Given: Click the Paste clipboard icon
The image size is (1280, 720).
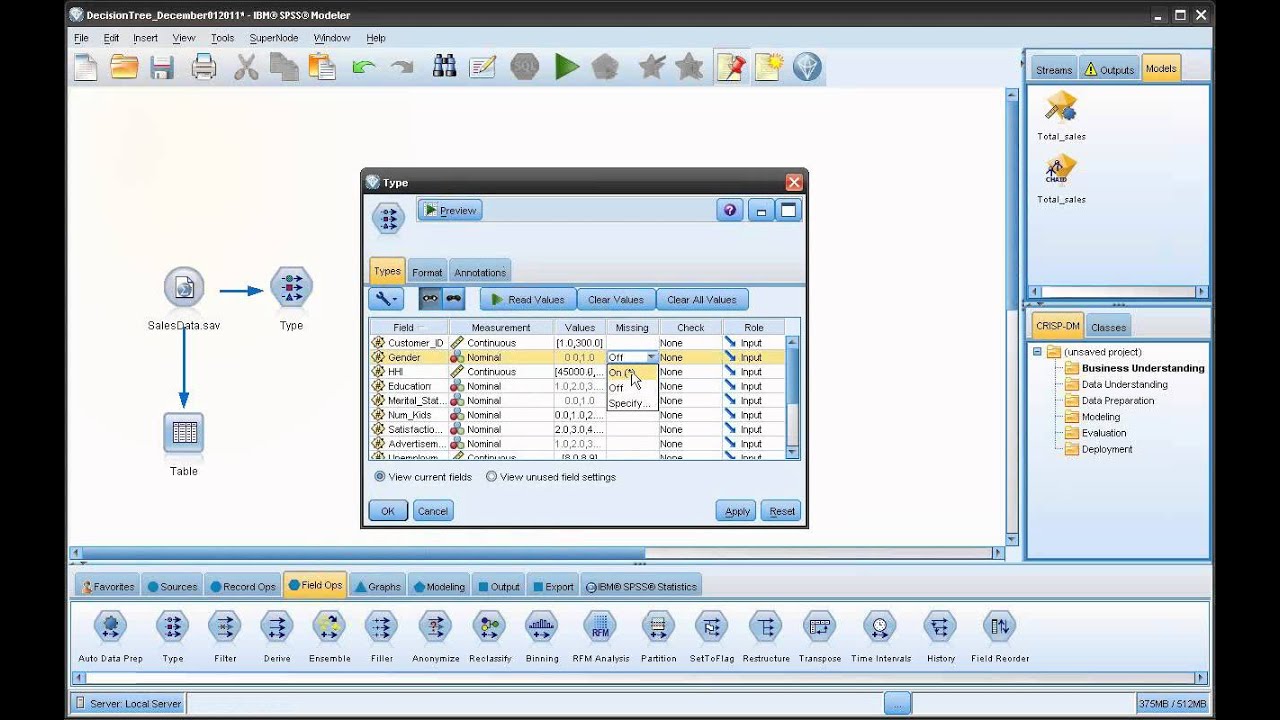Looking at the screenshot, I should coord(322,67).
